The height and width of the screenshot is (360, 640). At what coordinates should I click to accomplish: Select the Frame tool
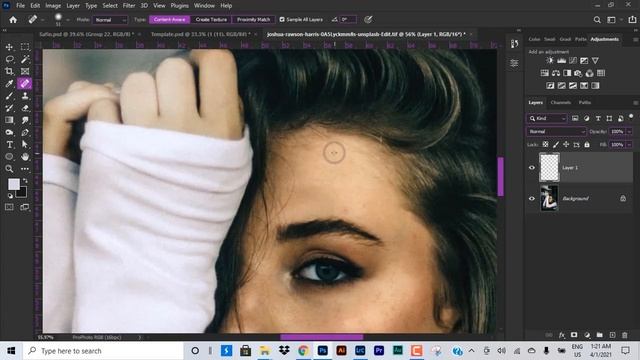25,71
